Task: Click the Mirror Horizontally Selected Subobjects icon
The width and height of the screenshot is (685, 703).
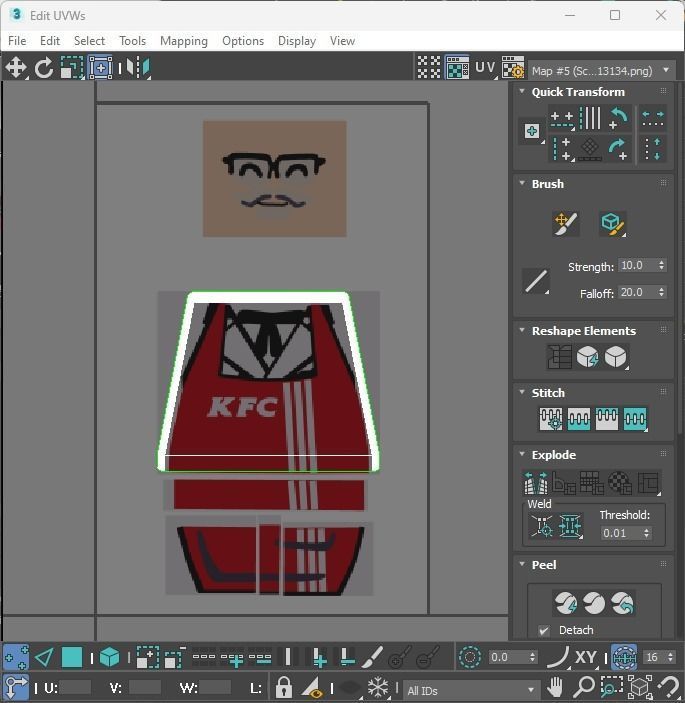Action: pos(138,68)
